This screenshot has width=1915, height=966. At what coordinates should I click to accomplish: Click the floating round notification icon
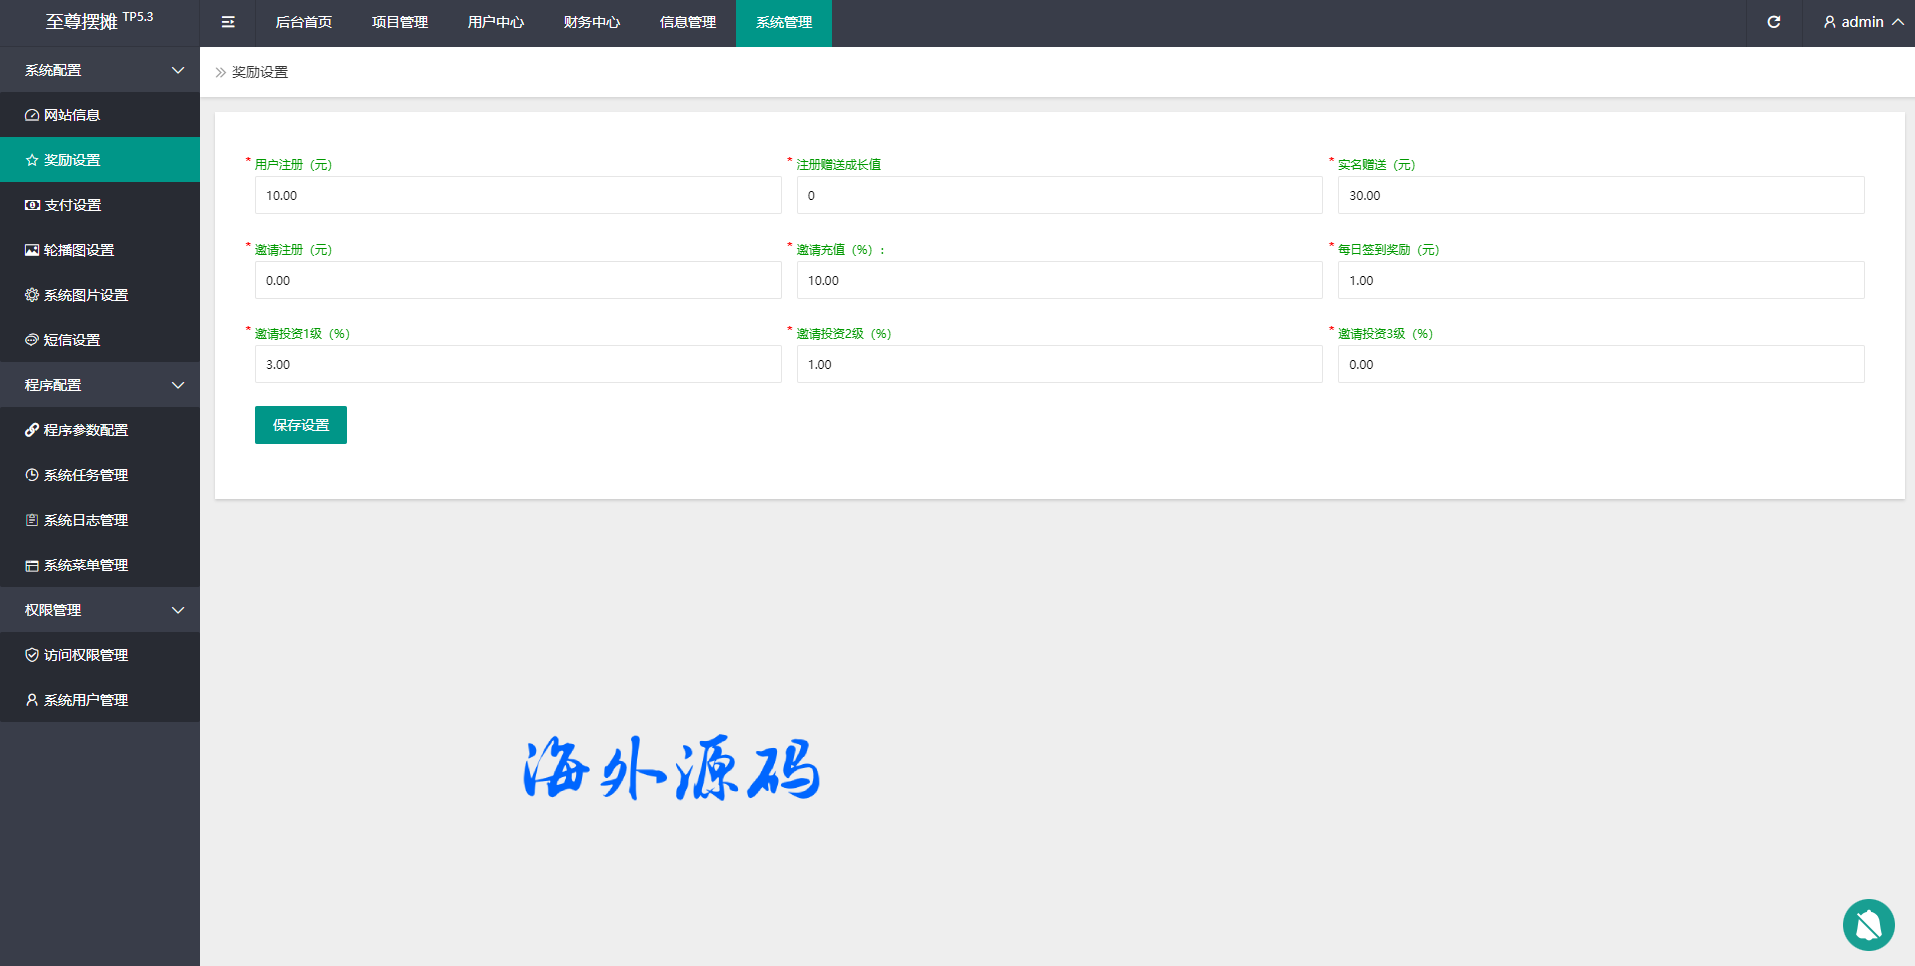1868,925
